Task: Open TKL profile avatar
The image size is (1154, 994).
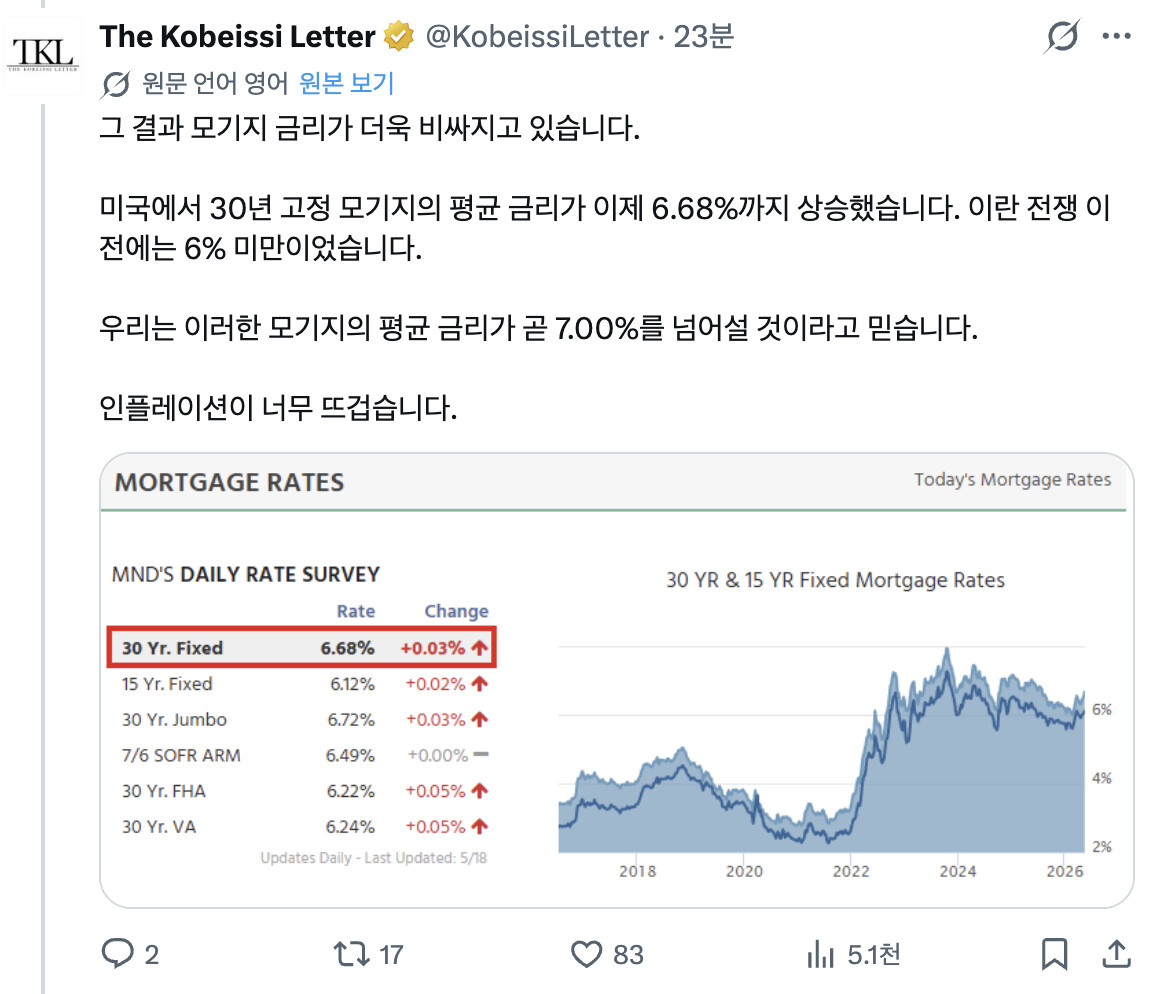Action: [x=43, y=56]
